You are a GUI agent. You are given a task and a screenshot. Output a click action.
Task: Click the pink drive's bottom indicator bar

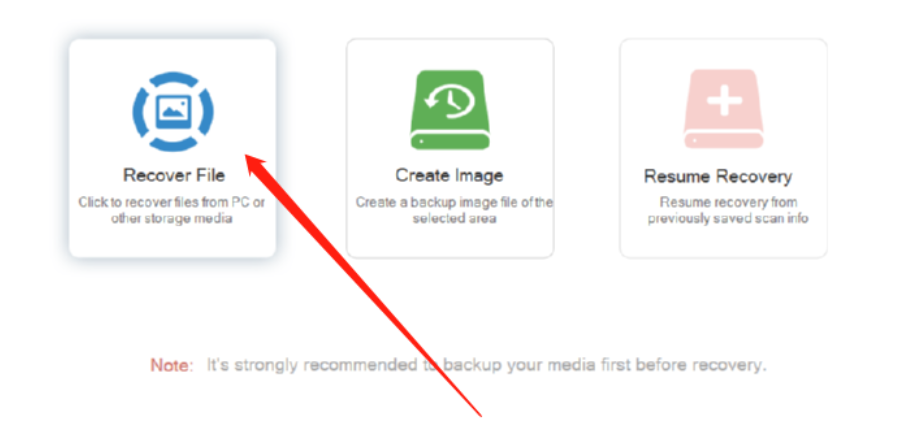(x=723, y=140)
